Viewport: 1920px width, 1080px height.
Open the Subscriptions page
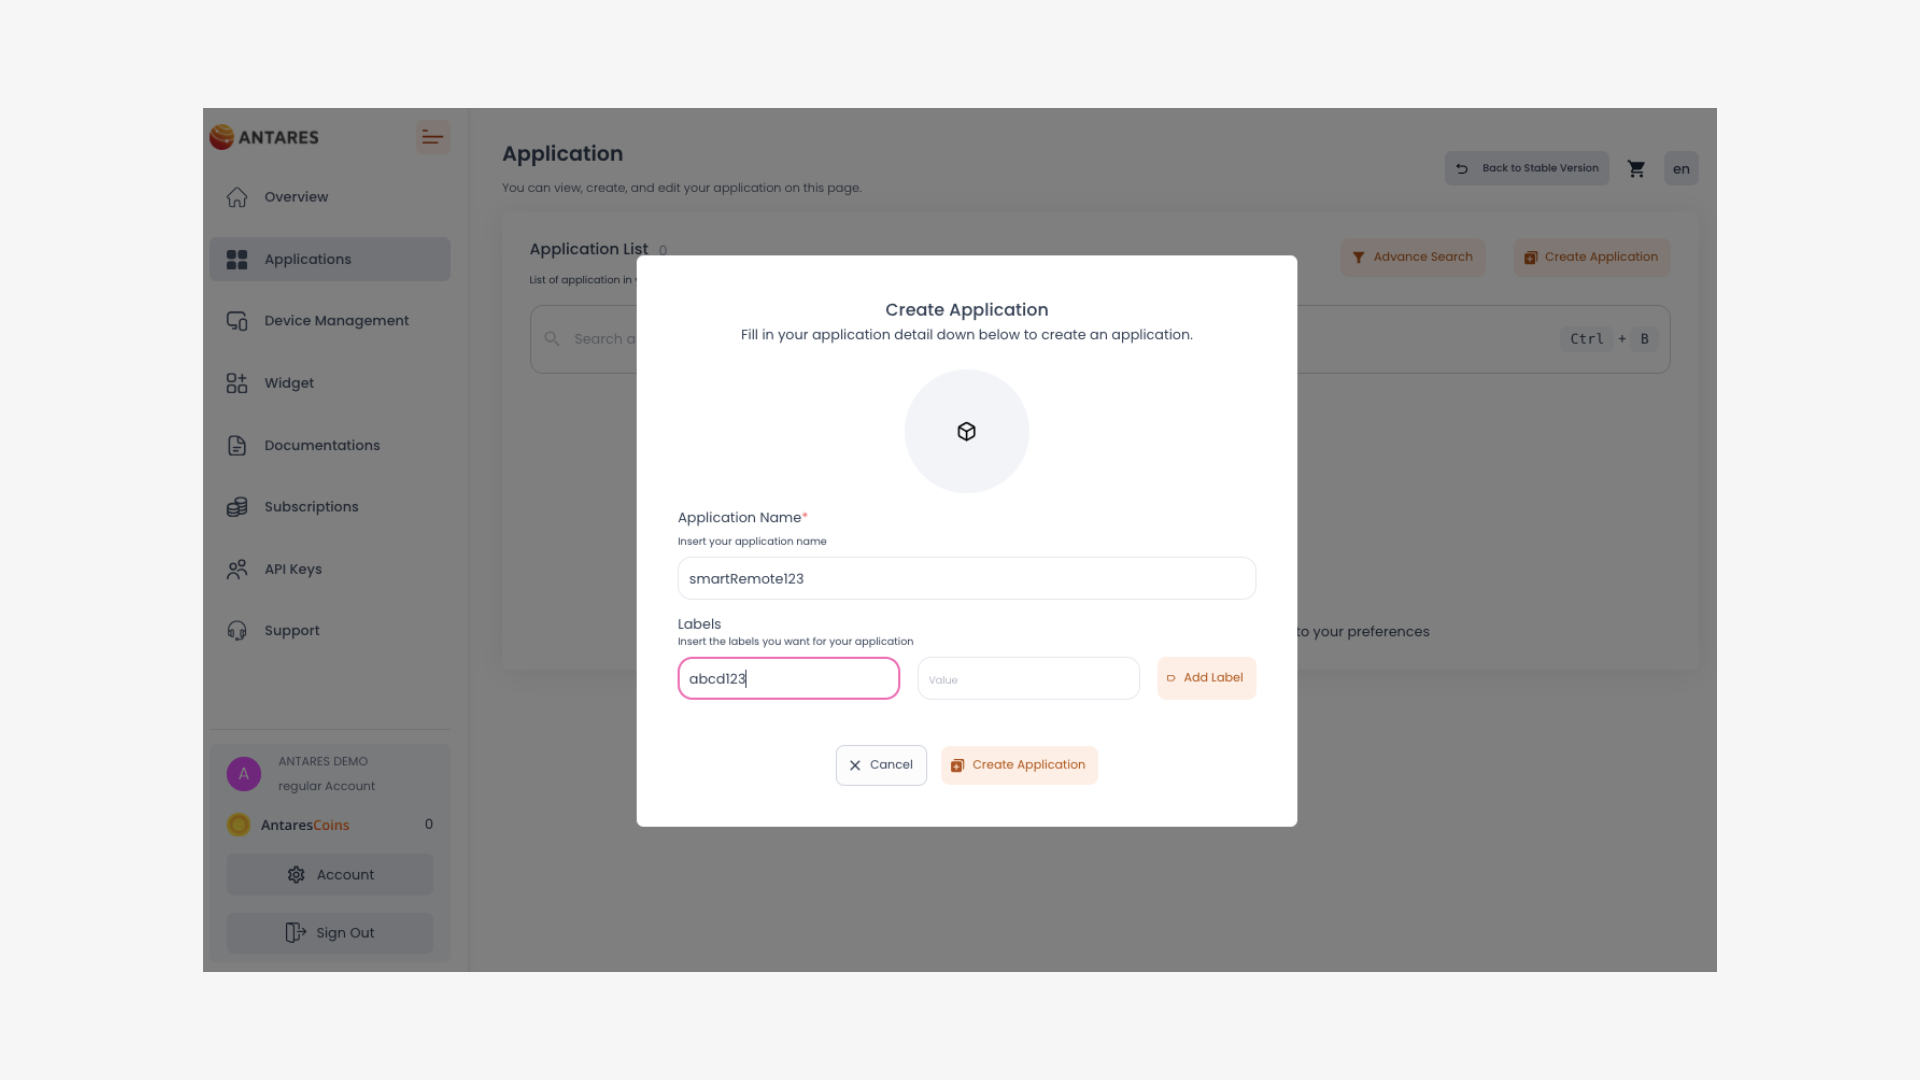pos(311,507)
